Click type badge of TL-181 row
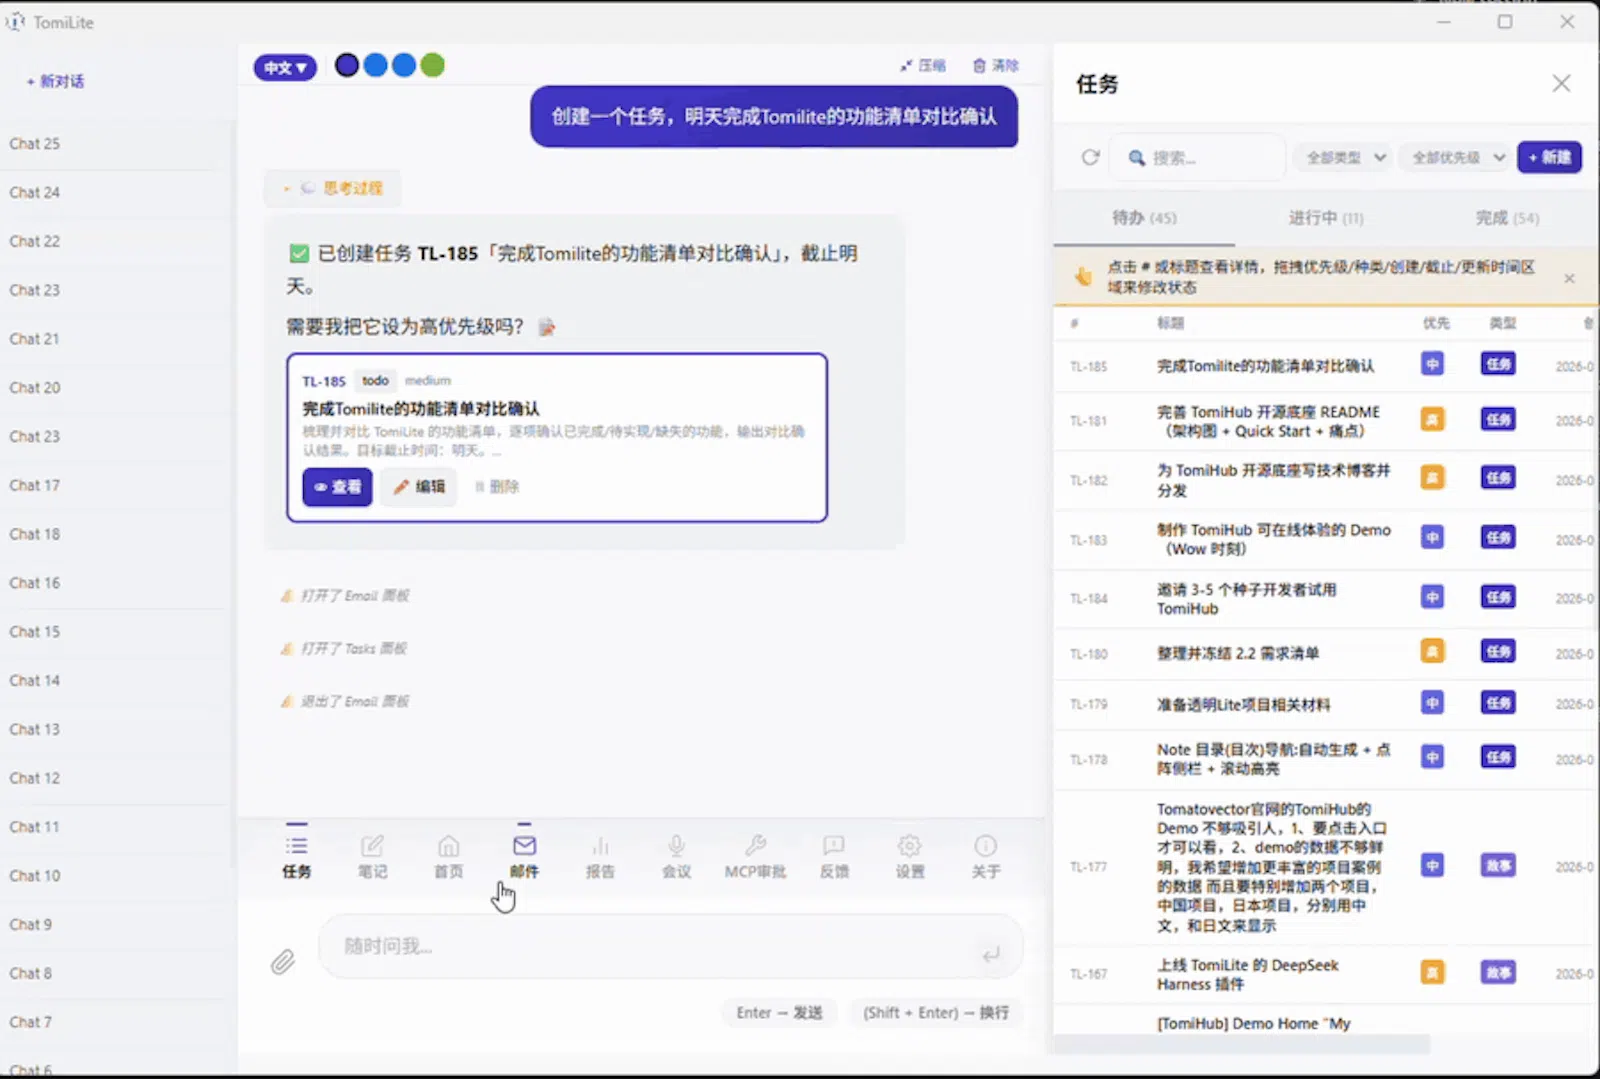 (x=1498, y=420)
